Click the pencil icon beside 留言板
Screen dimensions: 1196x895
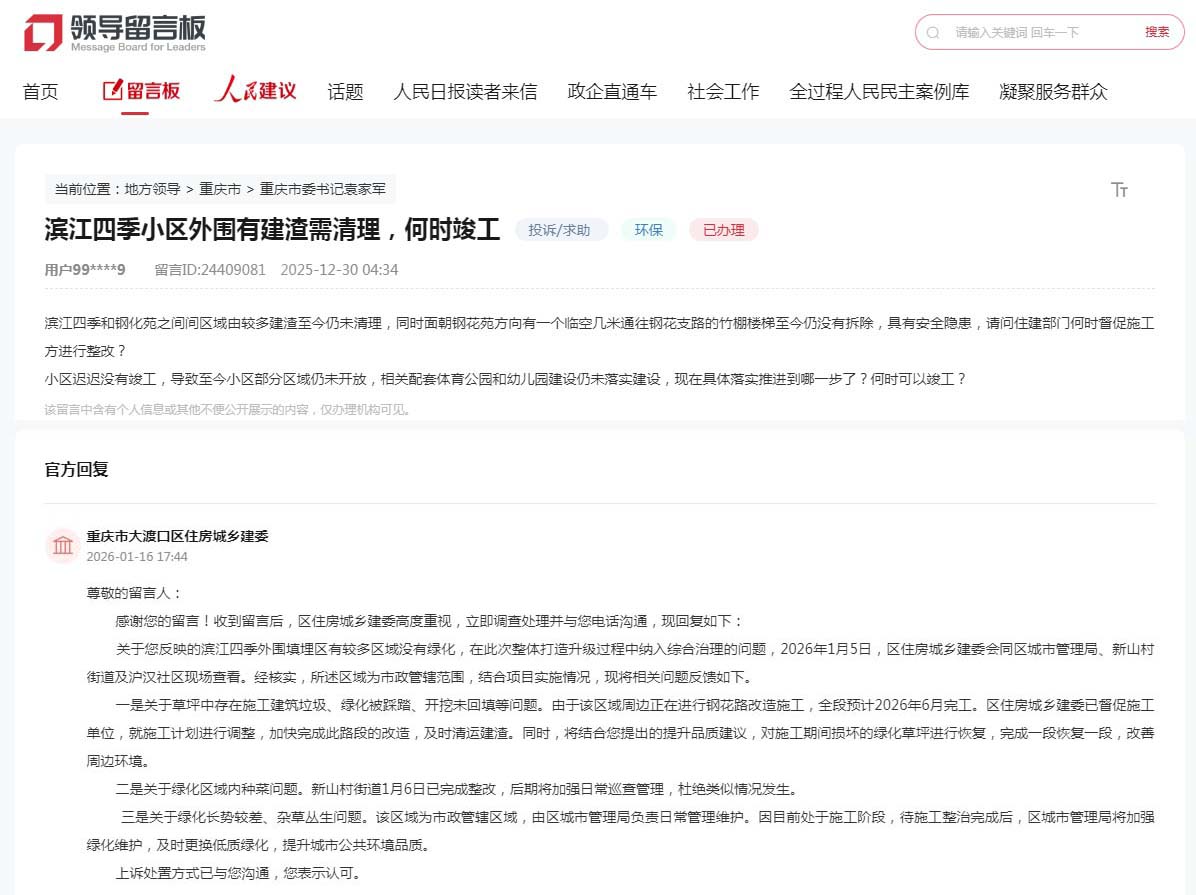[110, 90]
